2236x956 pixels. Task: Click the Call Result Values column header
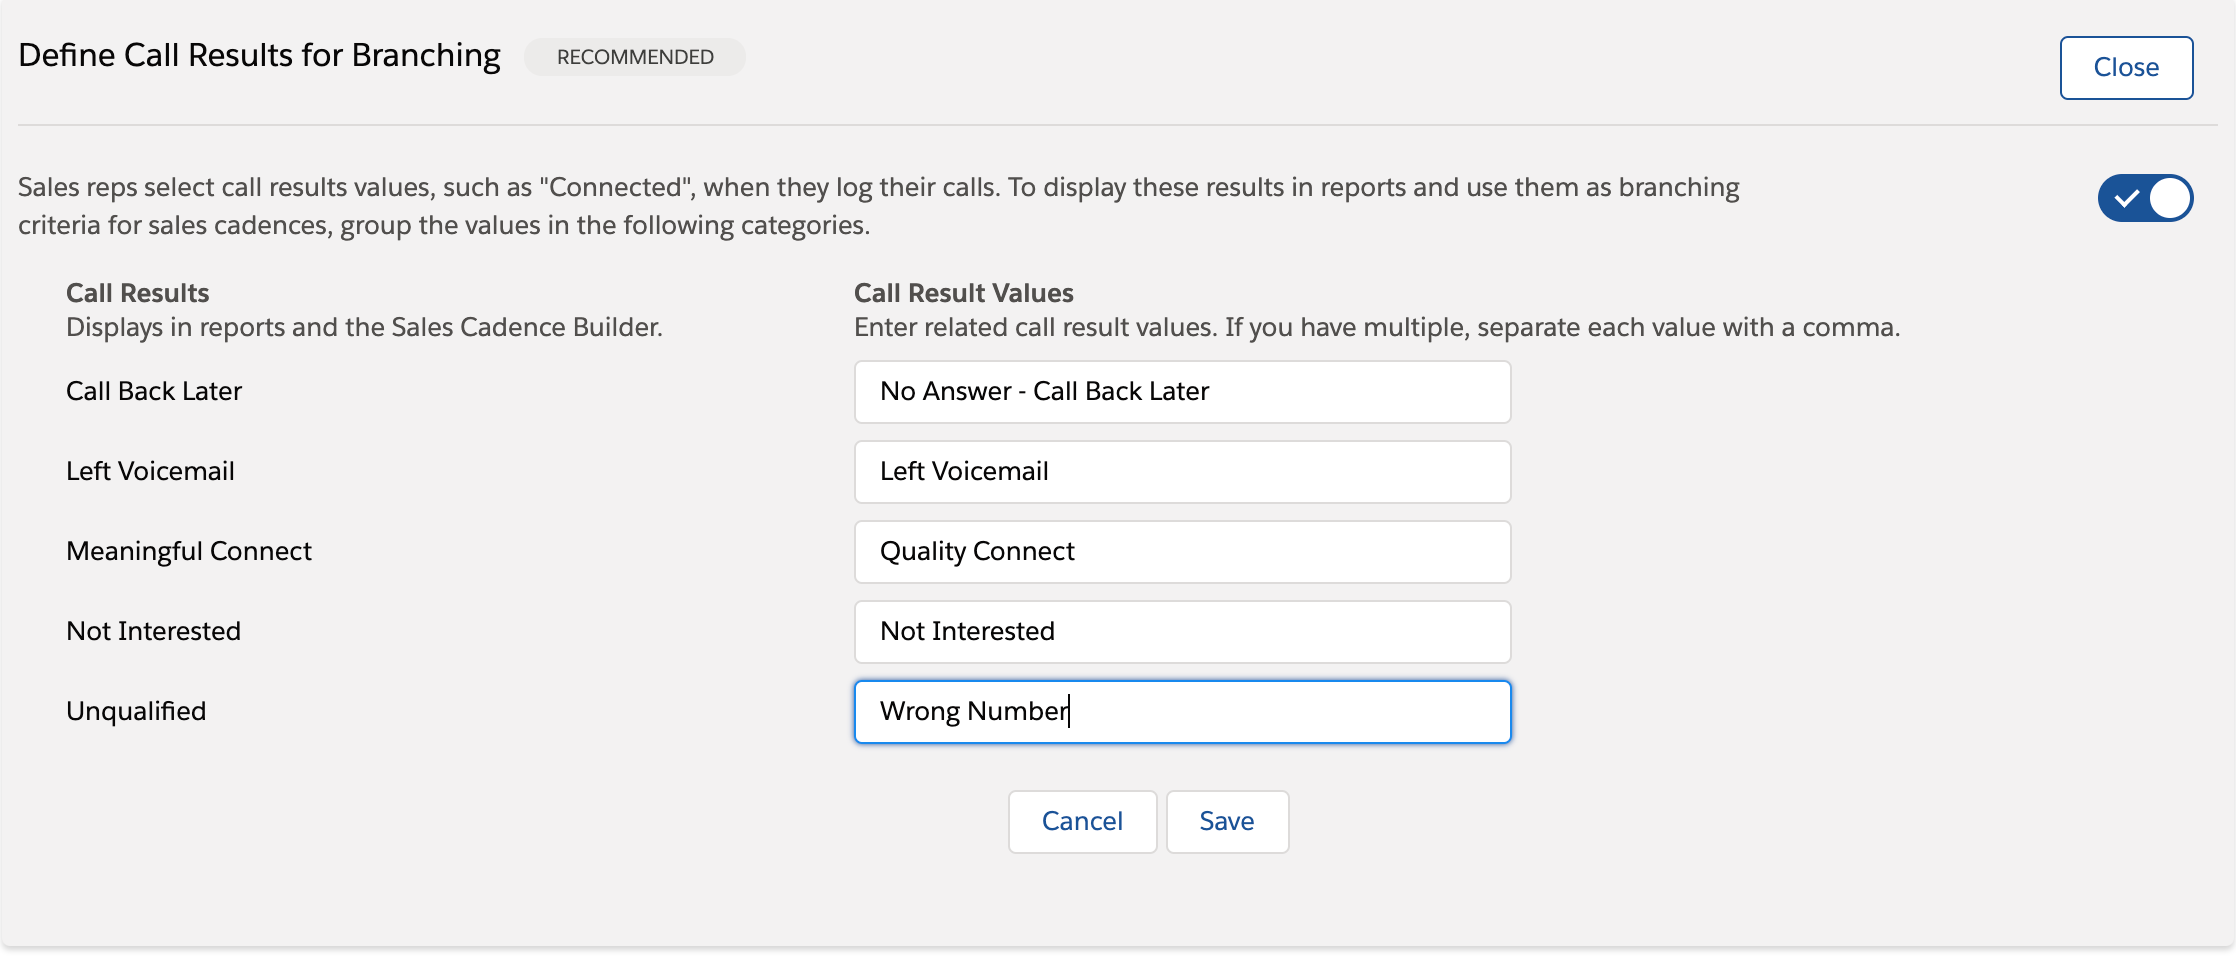pos(963,293)
